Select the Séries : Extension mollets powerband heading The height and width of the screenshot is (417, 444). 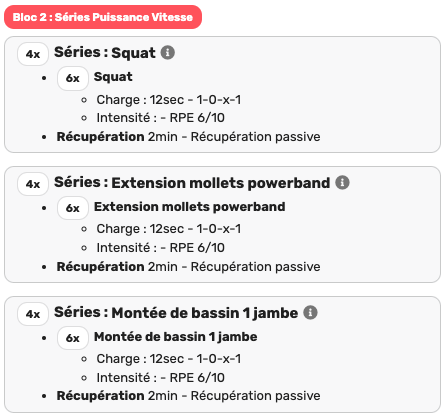[x=192, y=183]
